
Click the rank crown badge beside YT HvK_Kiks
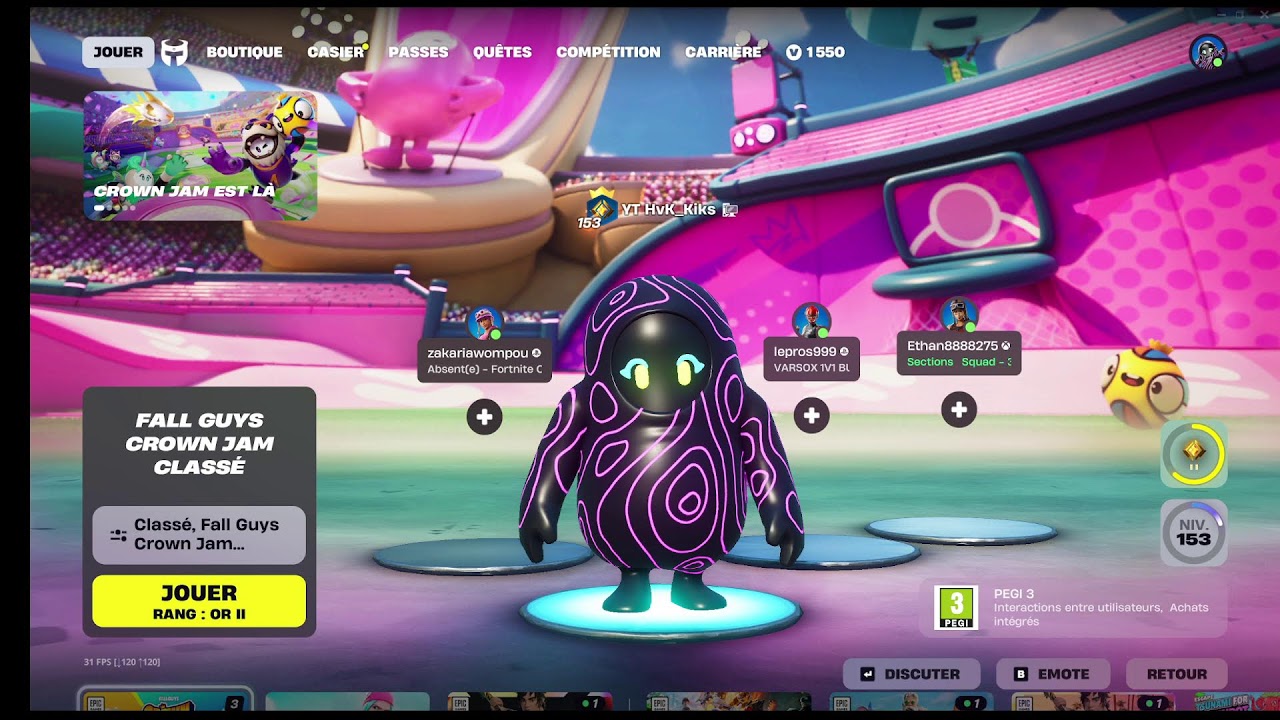tap(601, 206)
